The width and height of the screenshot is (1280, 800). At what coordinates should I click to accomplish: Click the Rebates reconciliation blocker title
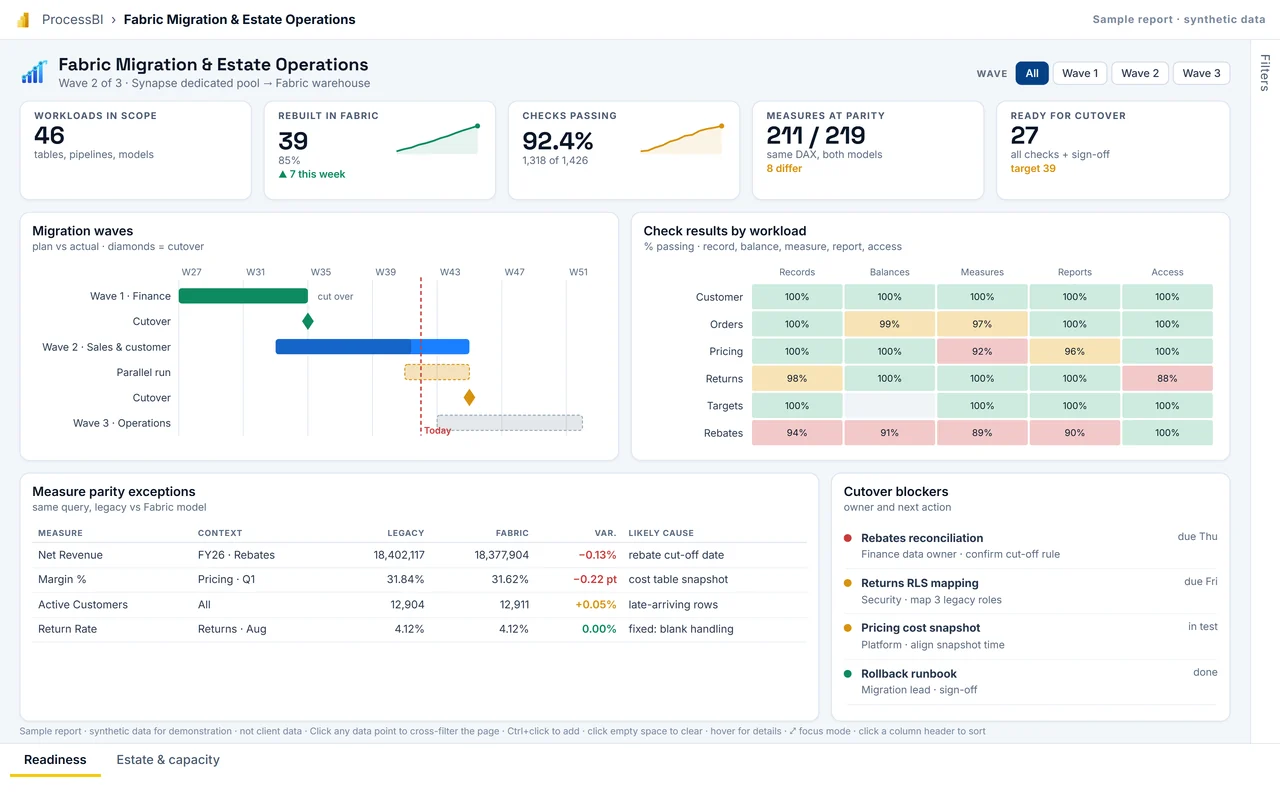coord(922,538)
